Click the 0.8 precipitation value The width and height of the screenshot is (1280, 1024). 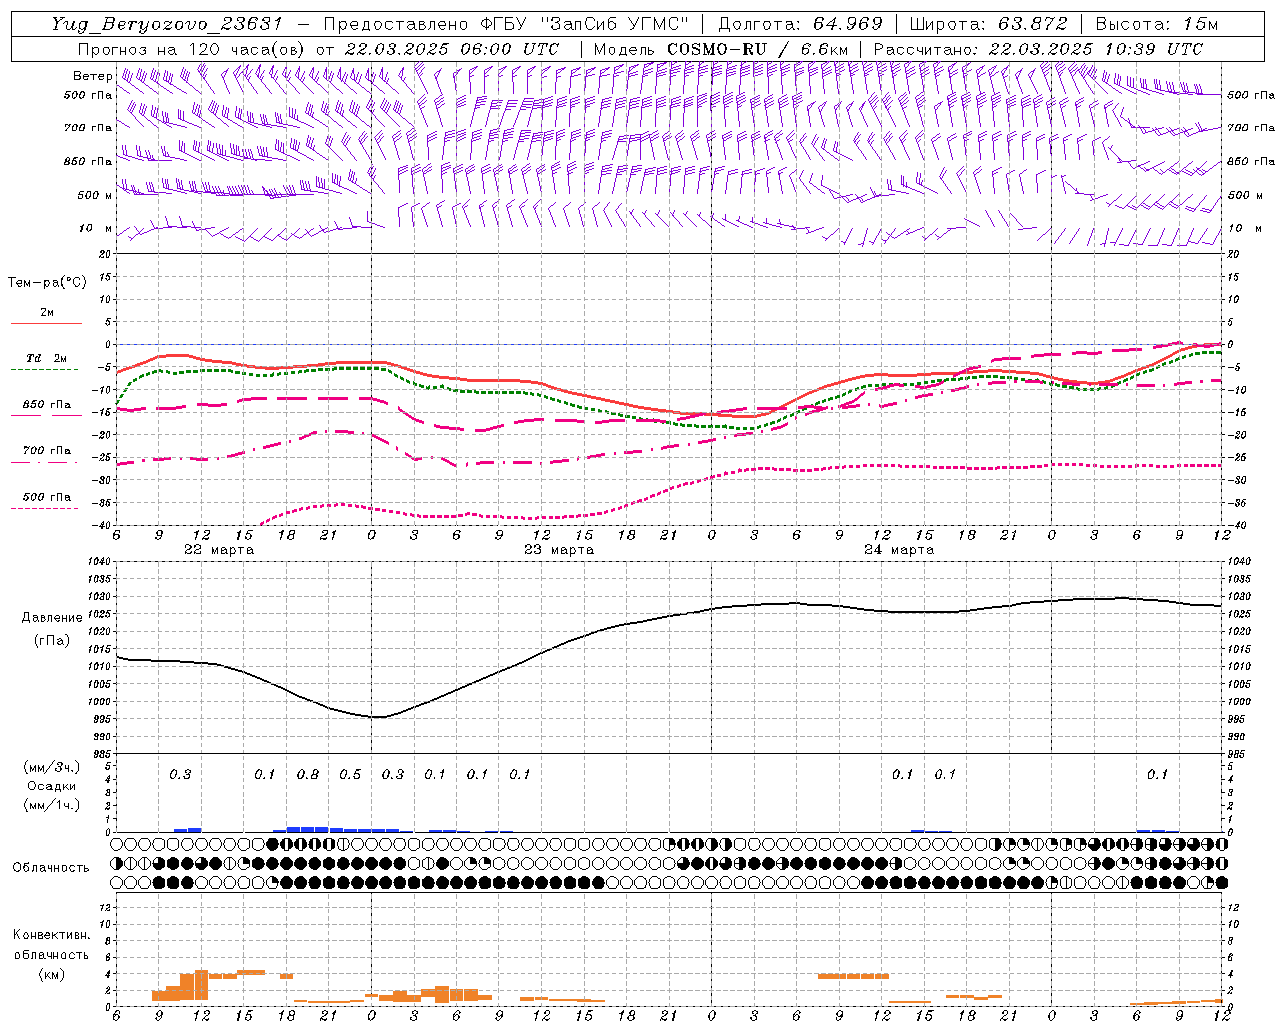[x=308, y=775]
